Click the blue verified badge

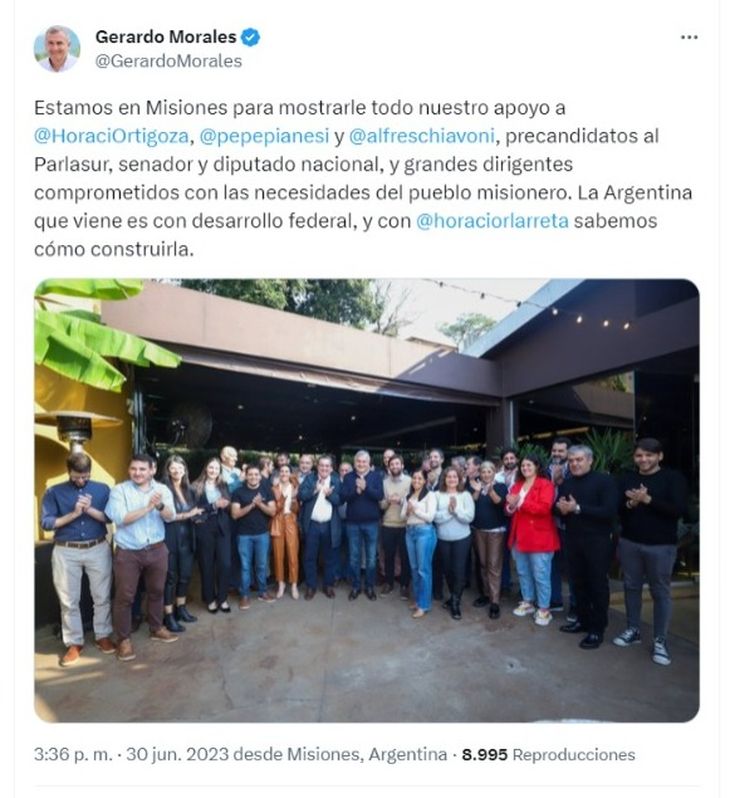pyautogui.click(x=250, y=37)
